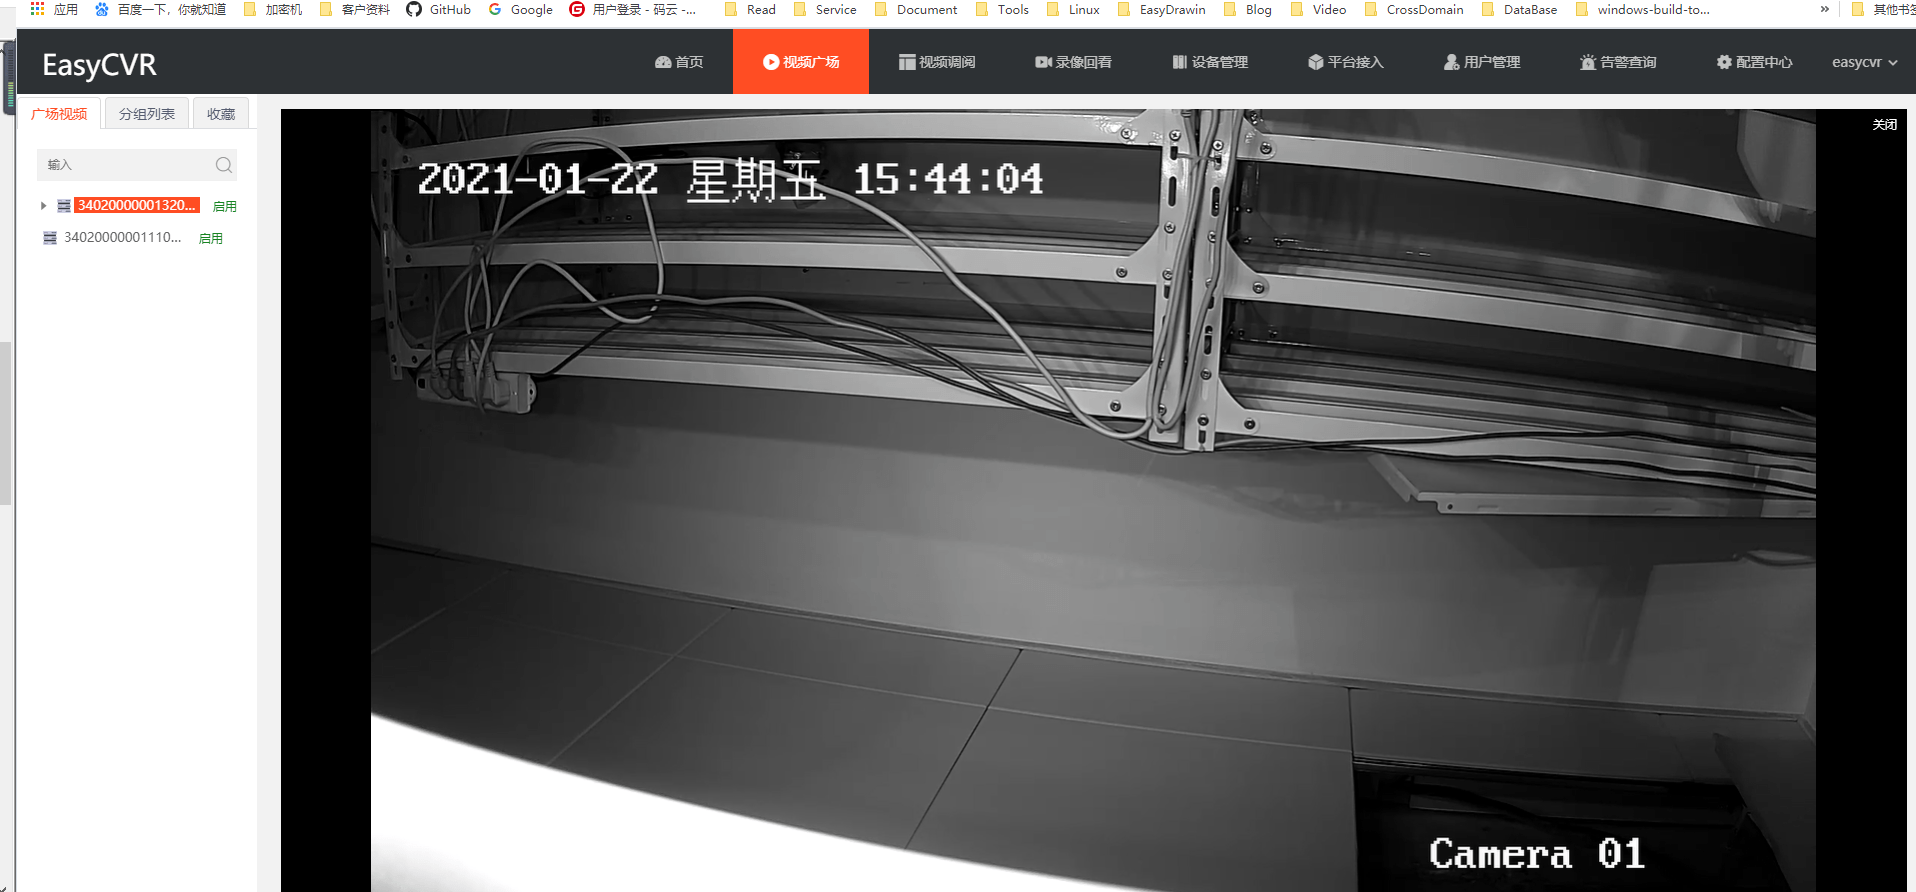Switch to 收藏 favorites tab
Viewport: 1916px width, 892px height.
pyautogui.click(x=221, y=114)
